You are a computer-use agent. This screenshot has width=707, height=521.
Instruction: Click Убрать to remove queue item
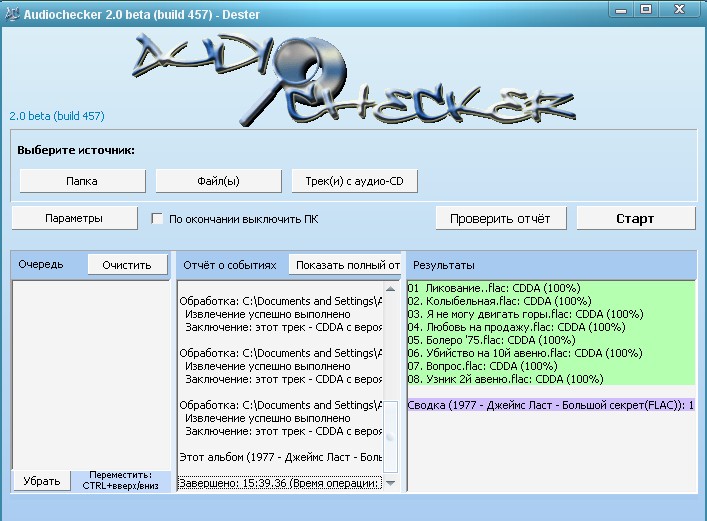coord(42,481)
